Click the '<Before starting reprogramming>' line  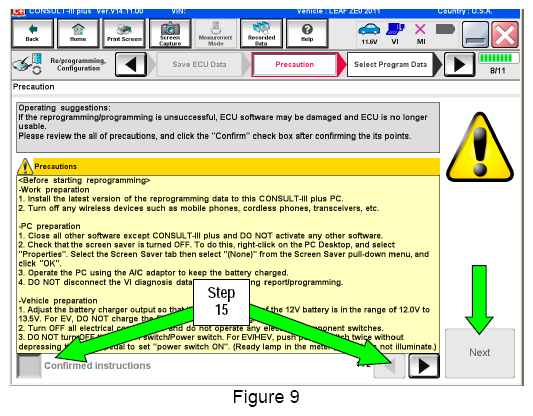click(x=84, y=180)
